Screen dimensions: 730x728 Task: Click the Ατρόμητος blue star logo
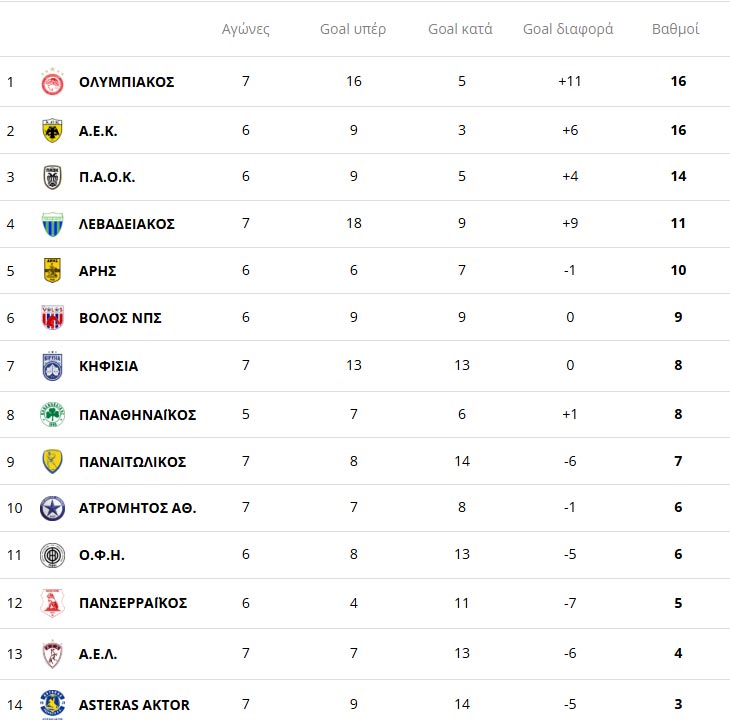coord(52,508)
